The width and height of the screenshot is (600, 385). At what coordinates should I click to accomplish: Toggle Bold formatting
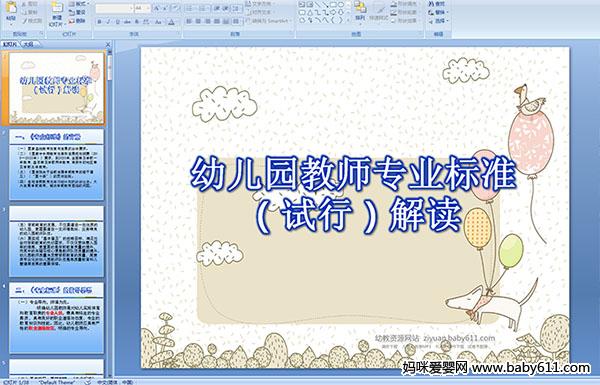point(99,22)
